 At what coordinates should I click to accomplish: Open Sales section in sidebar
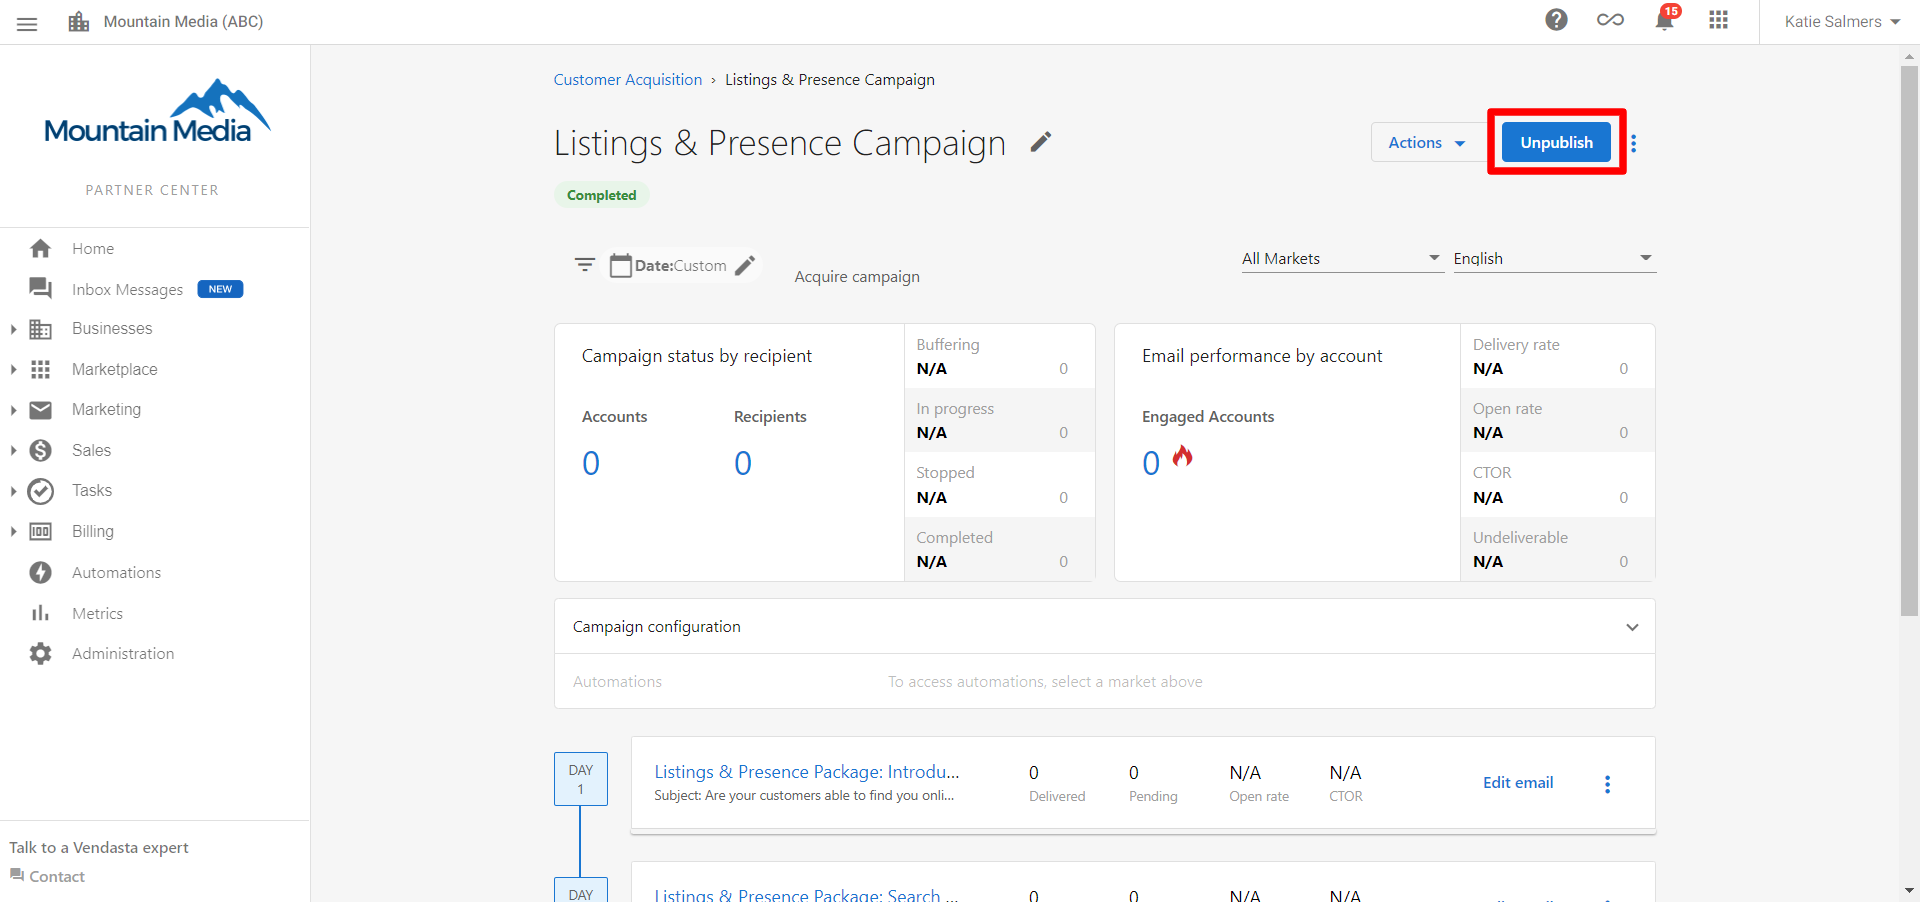click(91, 451)
